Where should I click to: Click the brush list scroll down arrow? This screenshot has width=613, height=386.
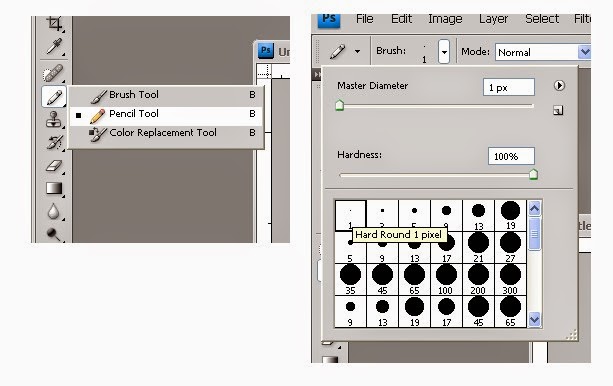(x=534, y=320)
